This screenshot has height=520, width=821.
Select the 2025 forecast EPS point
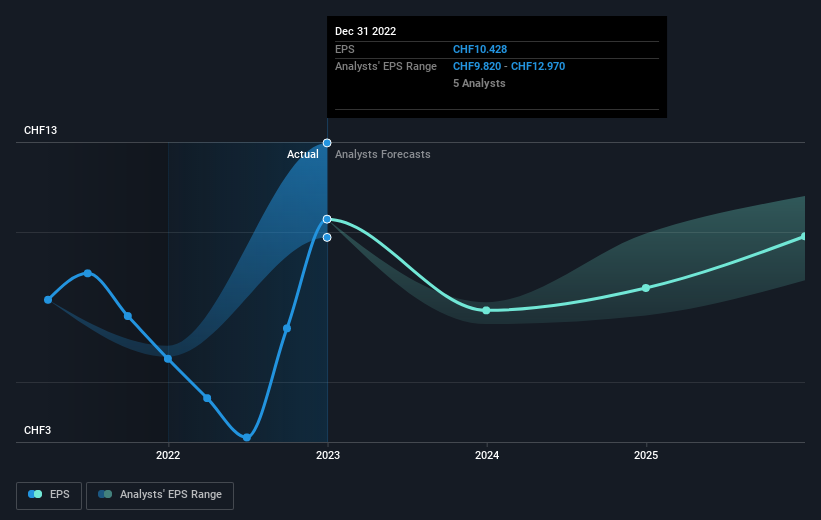(646, 288)
